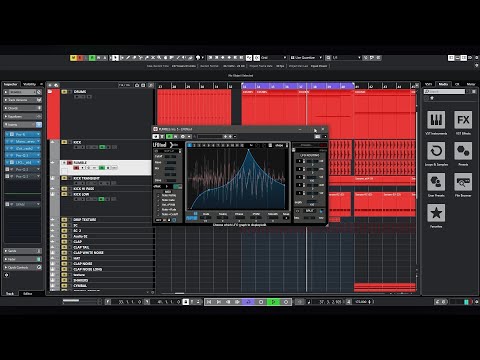
Task: Click the Cutoff slider in LFOTool
Action: coord(171,156)
